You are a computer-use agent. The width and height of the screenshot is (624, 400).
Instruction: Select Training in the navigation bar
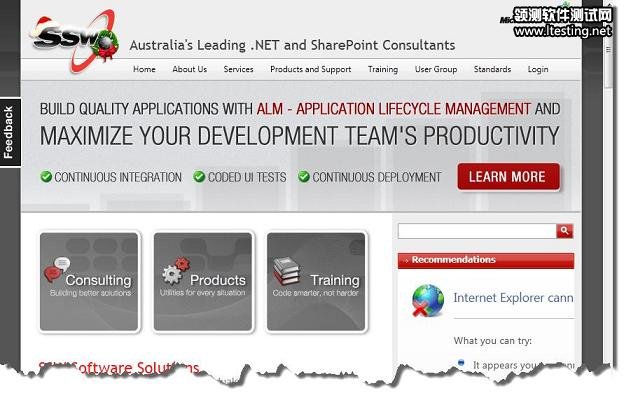[x=382, y=70]
